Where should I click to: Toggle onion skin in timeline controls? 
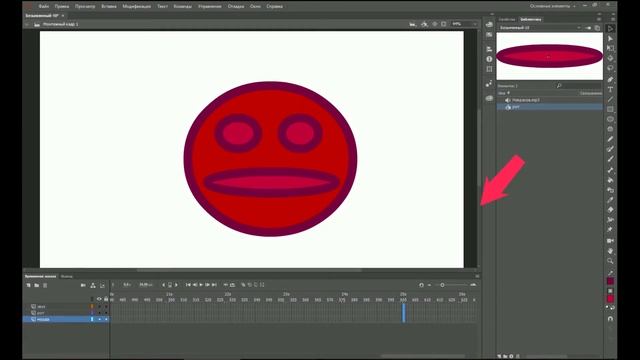(x=243, y=285)
